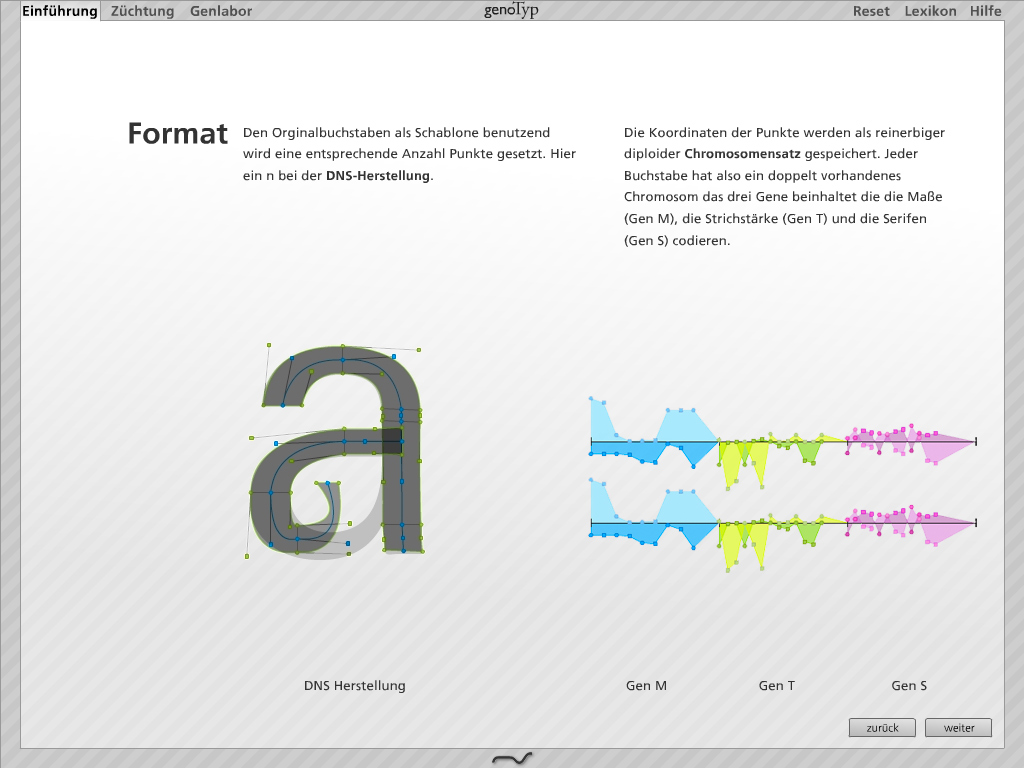Click the letter 'a' glyph outline
The height and width of the screenshot is (768, 1024).
pos(336,451)
